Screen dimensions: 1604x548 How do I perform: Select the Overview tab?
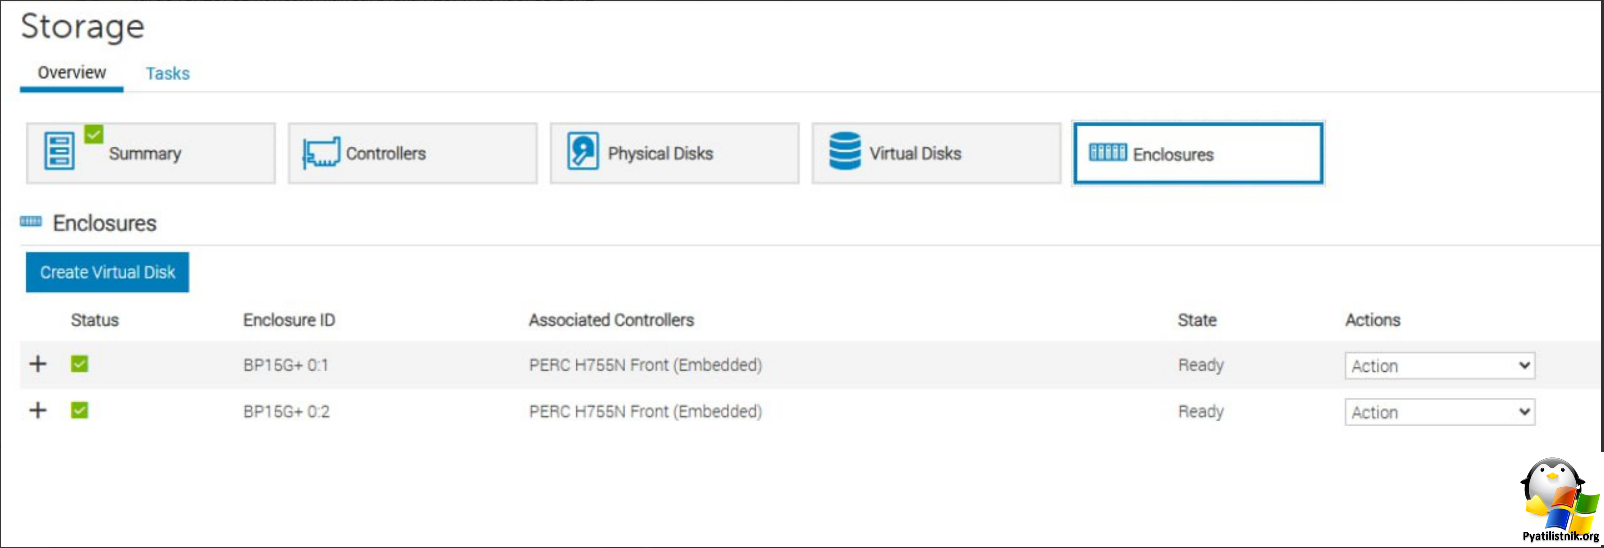pos(72,72)
